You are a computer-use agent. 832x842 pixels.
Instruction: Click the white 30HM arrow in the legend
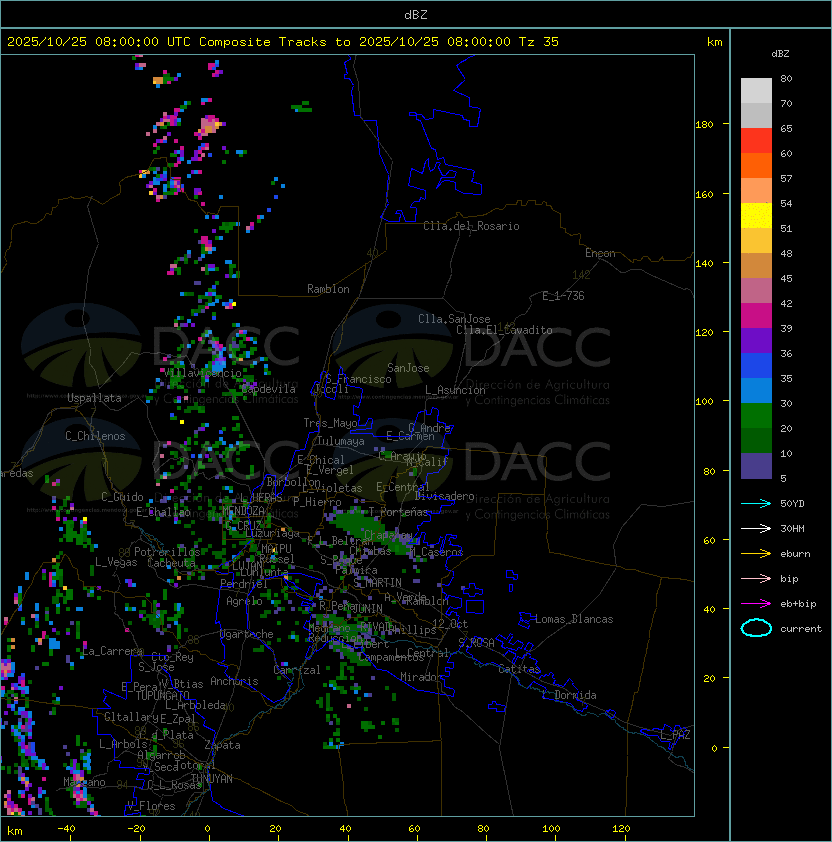pos(756,528)
